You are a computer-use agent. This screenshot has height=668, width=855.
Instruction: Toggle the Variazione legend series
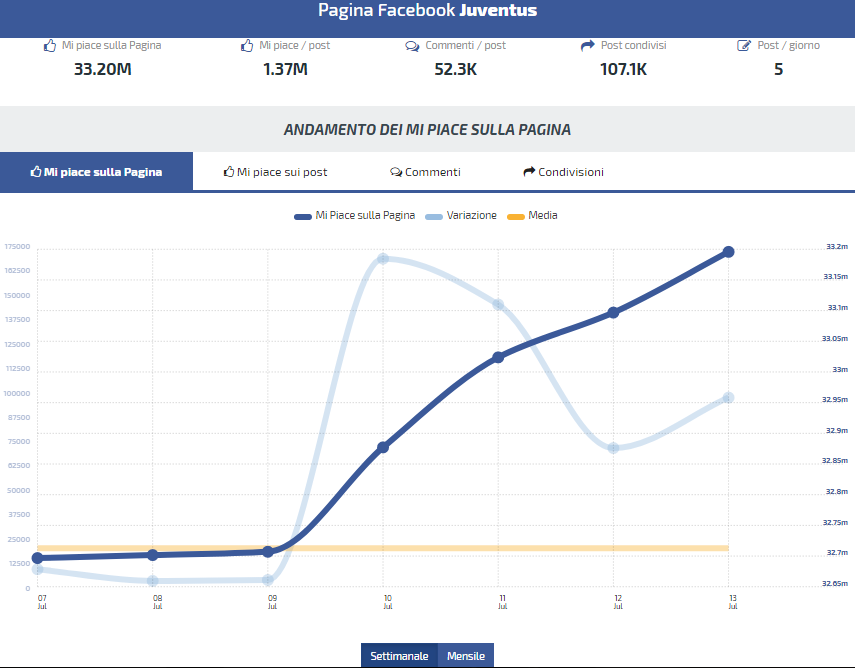tap(461, 215)
